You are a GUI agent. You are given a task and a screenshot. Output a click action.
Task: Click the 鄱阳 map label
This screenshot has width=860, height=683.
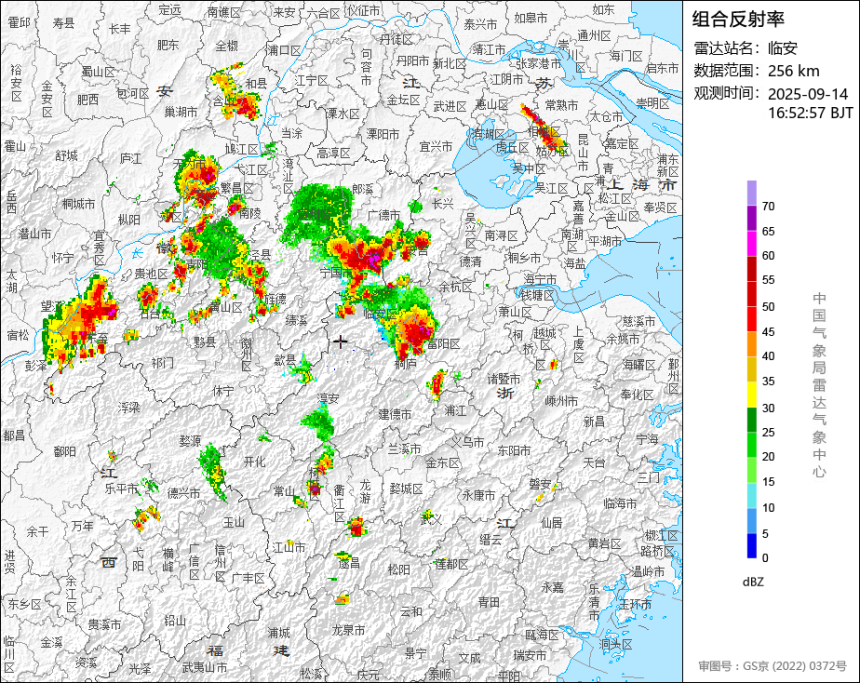[65, 451]
